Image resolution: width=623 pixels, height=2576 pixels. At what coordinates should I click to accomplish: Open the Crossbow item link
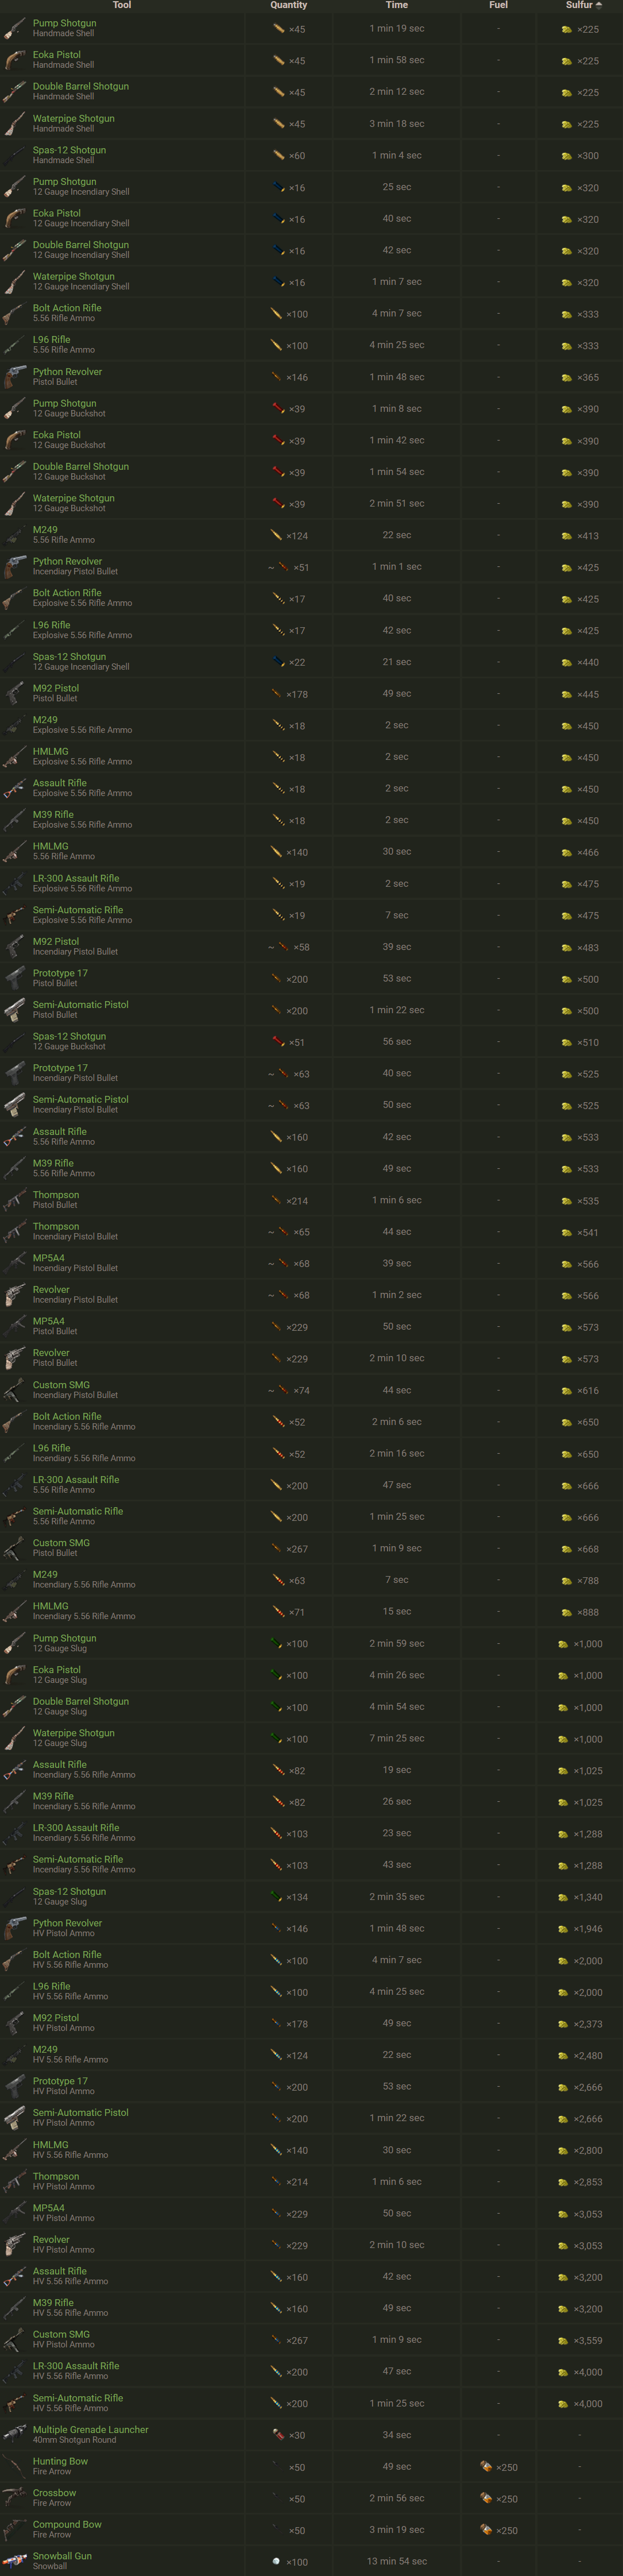pyautogui.click(x=54, y=2493)
